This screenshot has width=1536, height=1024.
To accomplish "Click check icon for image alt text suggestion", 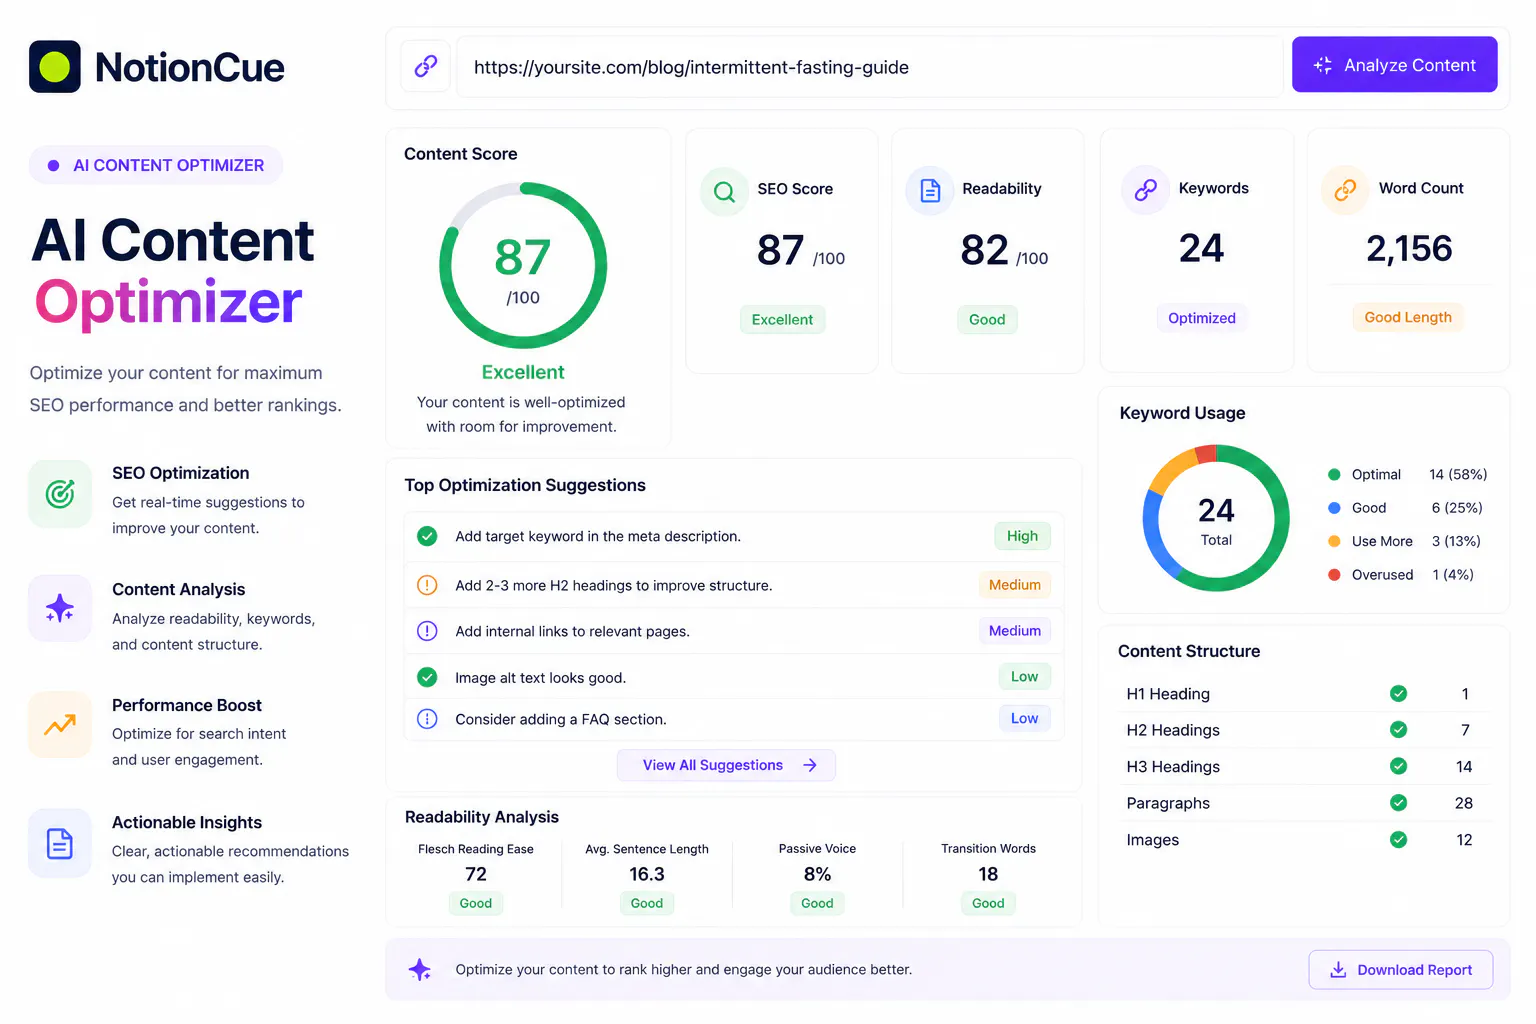I will point(427,677).
